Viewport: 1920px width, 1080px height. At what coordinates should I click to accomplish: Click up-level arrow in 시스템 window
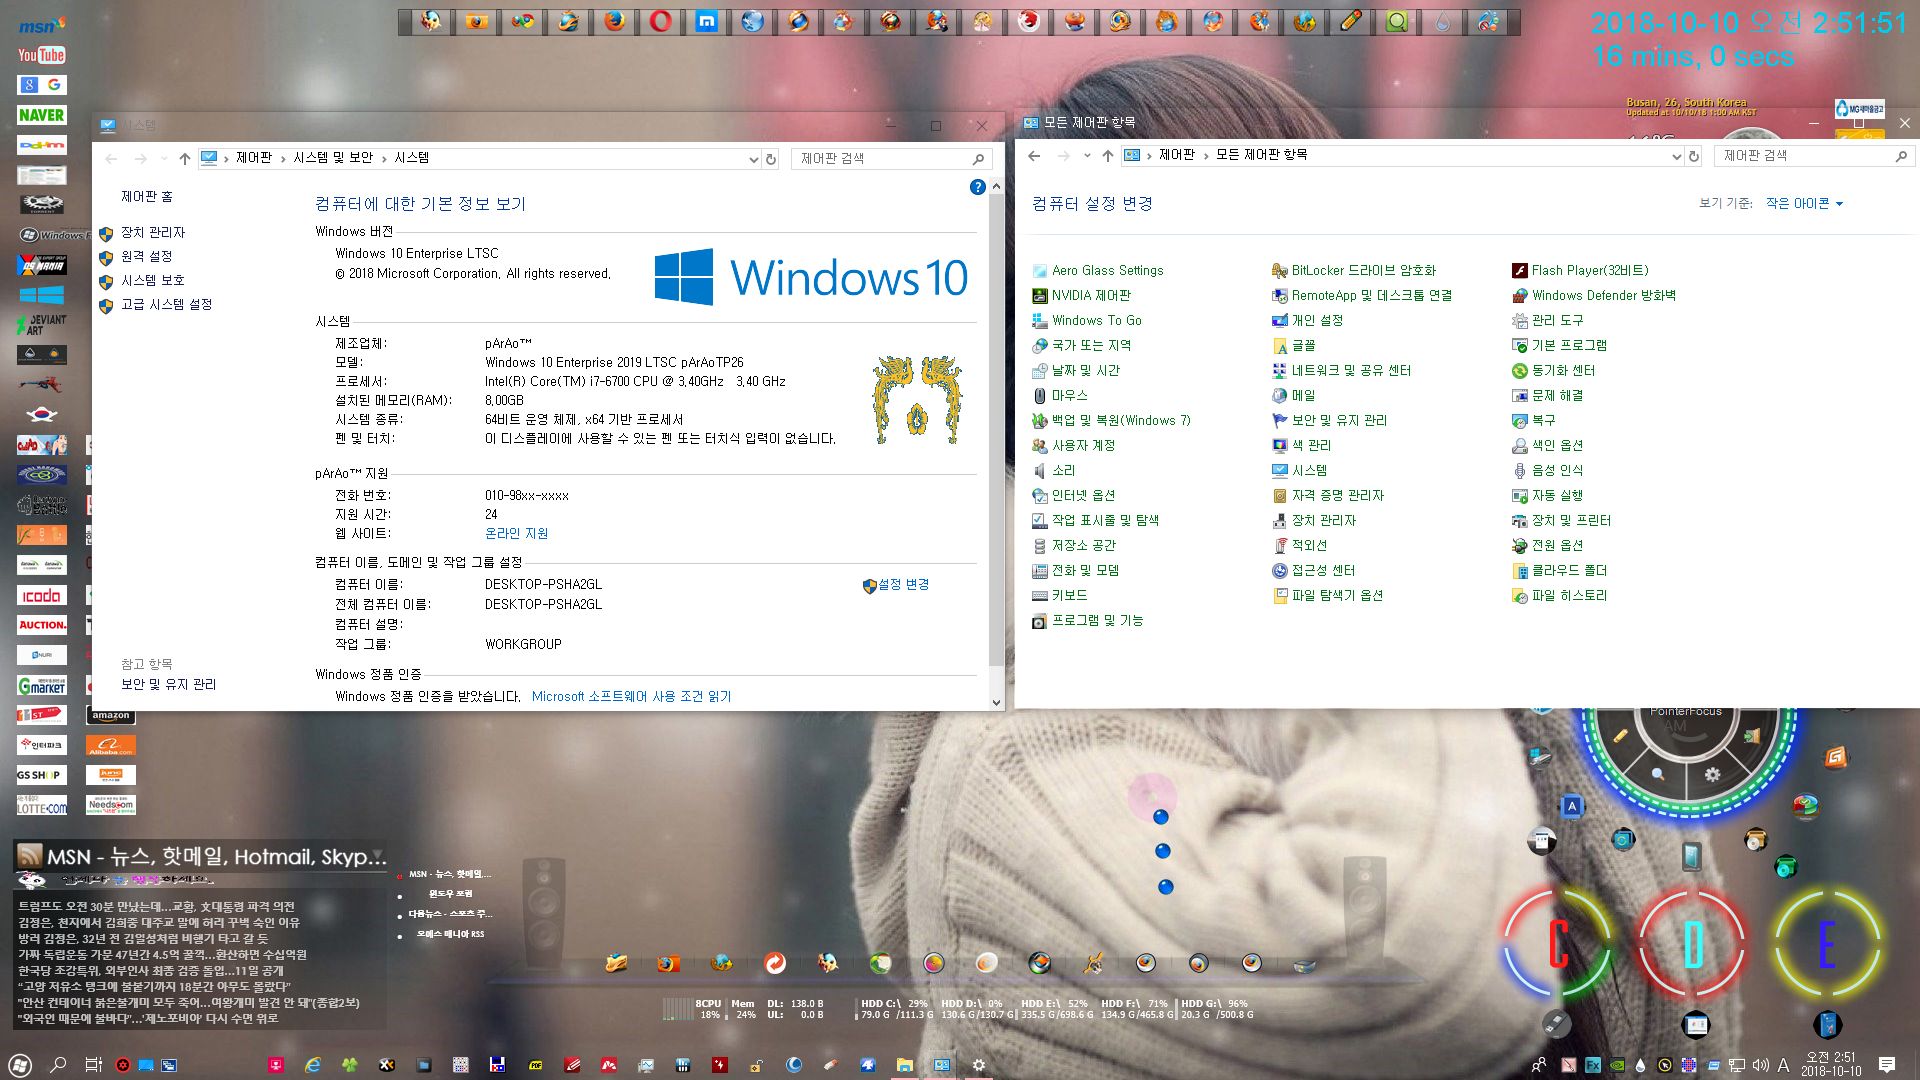pyautogui.click(x=185, y=158)
